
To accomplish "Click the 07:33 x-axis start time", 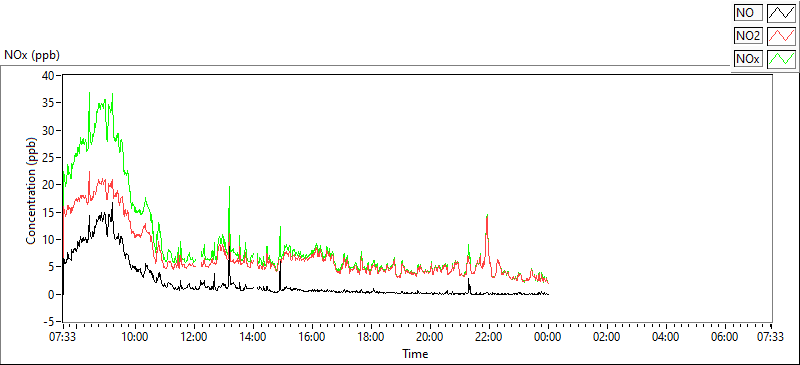I will coord(64,336).
